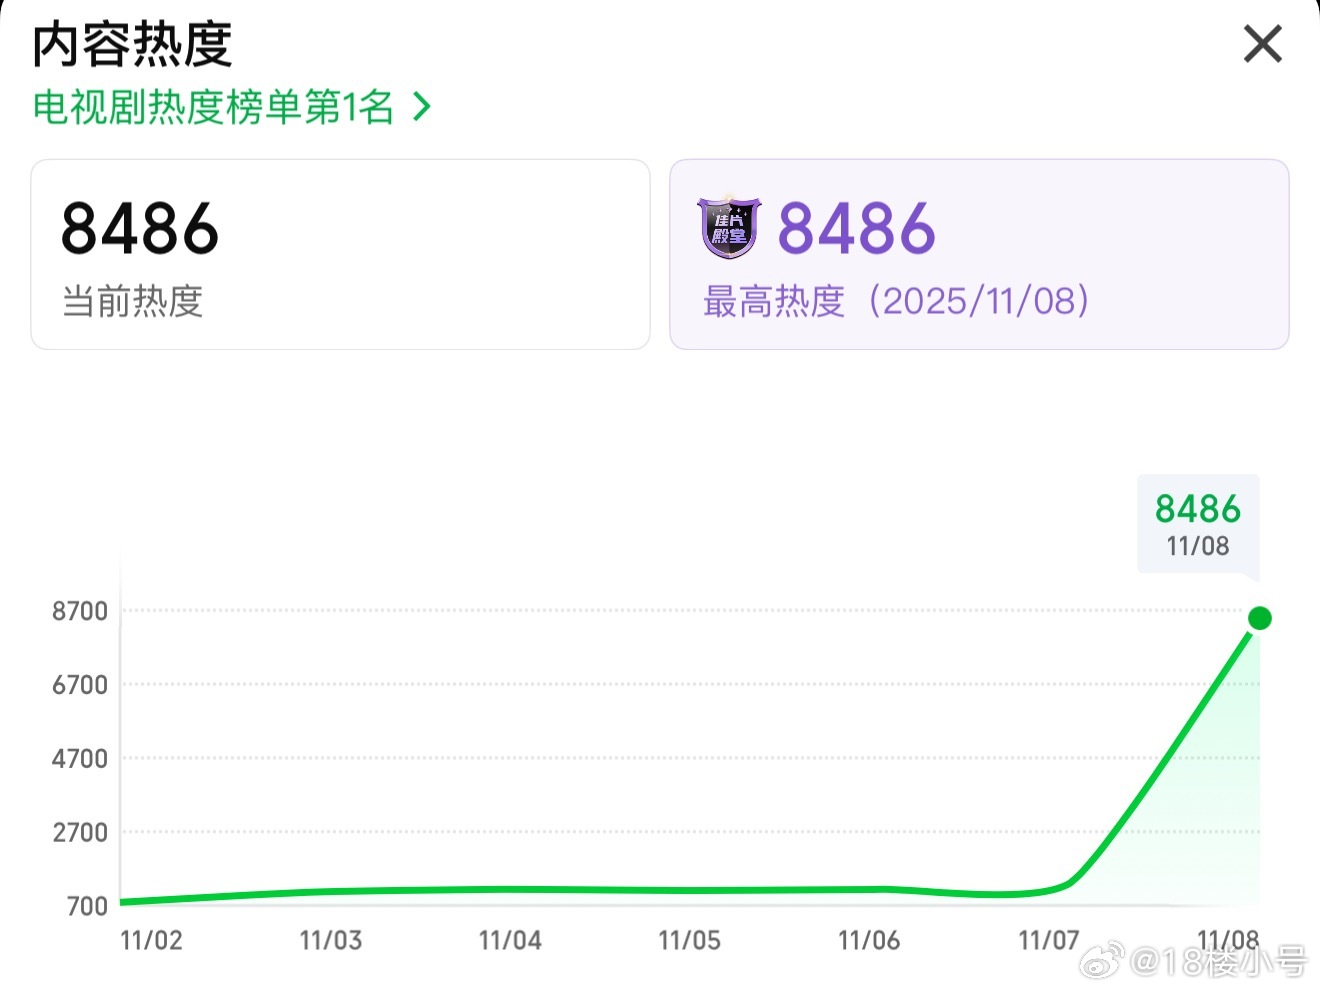Click the 8700 gridline value on y-axis
The height and width of the screenshot is (992, 1320).
[x=80, y=610]
